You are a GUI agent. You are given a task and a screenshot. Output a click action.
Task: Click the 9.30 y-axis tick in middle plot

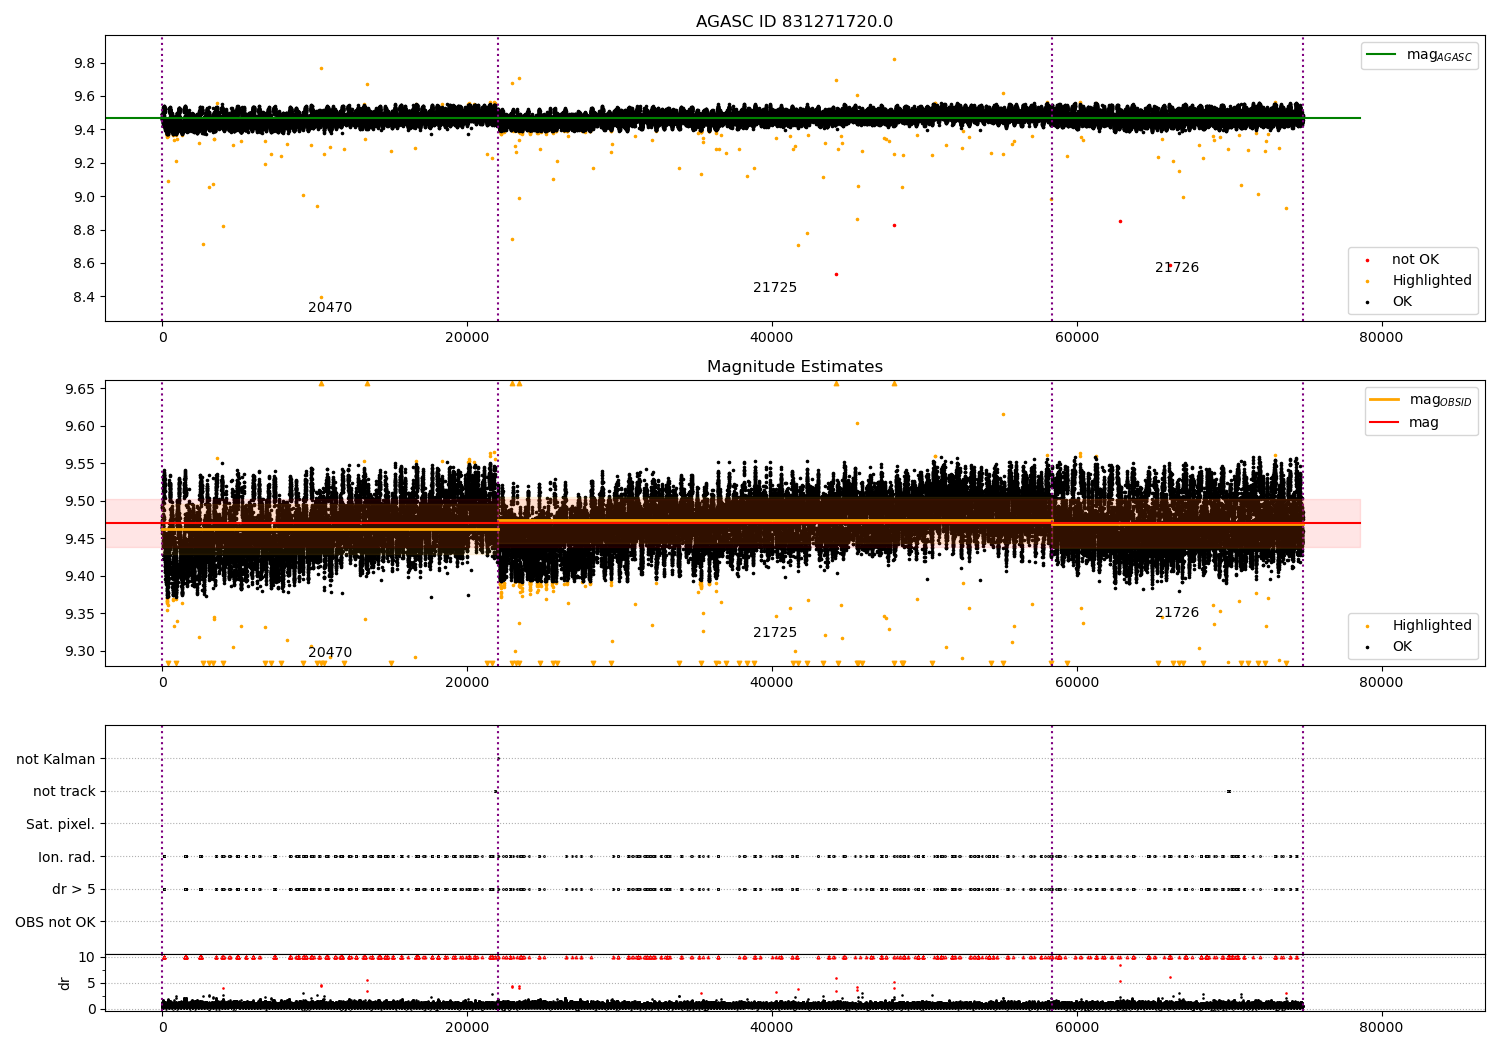(80, 651)
